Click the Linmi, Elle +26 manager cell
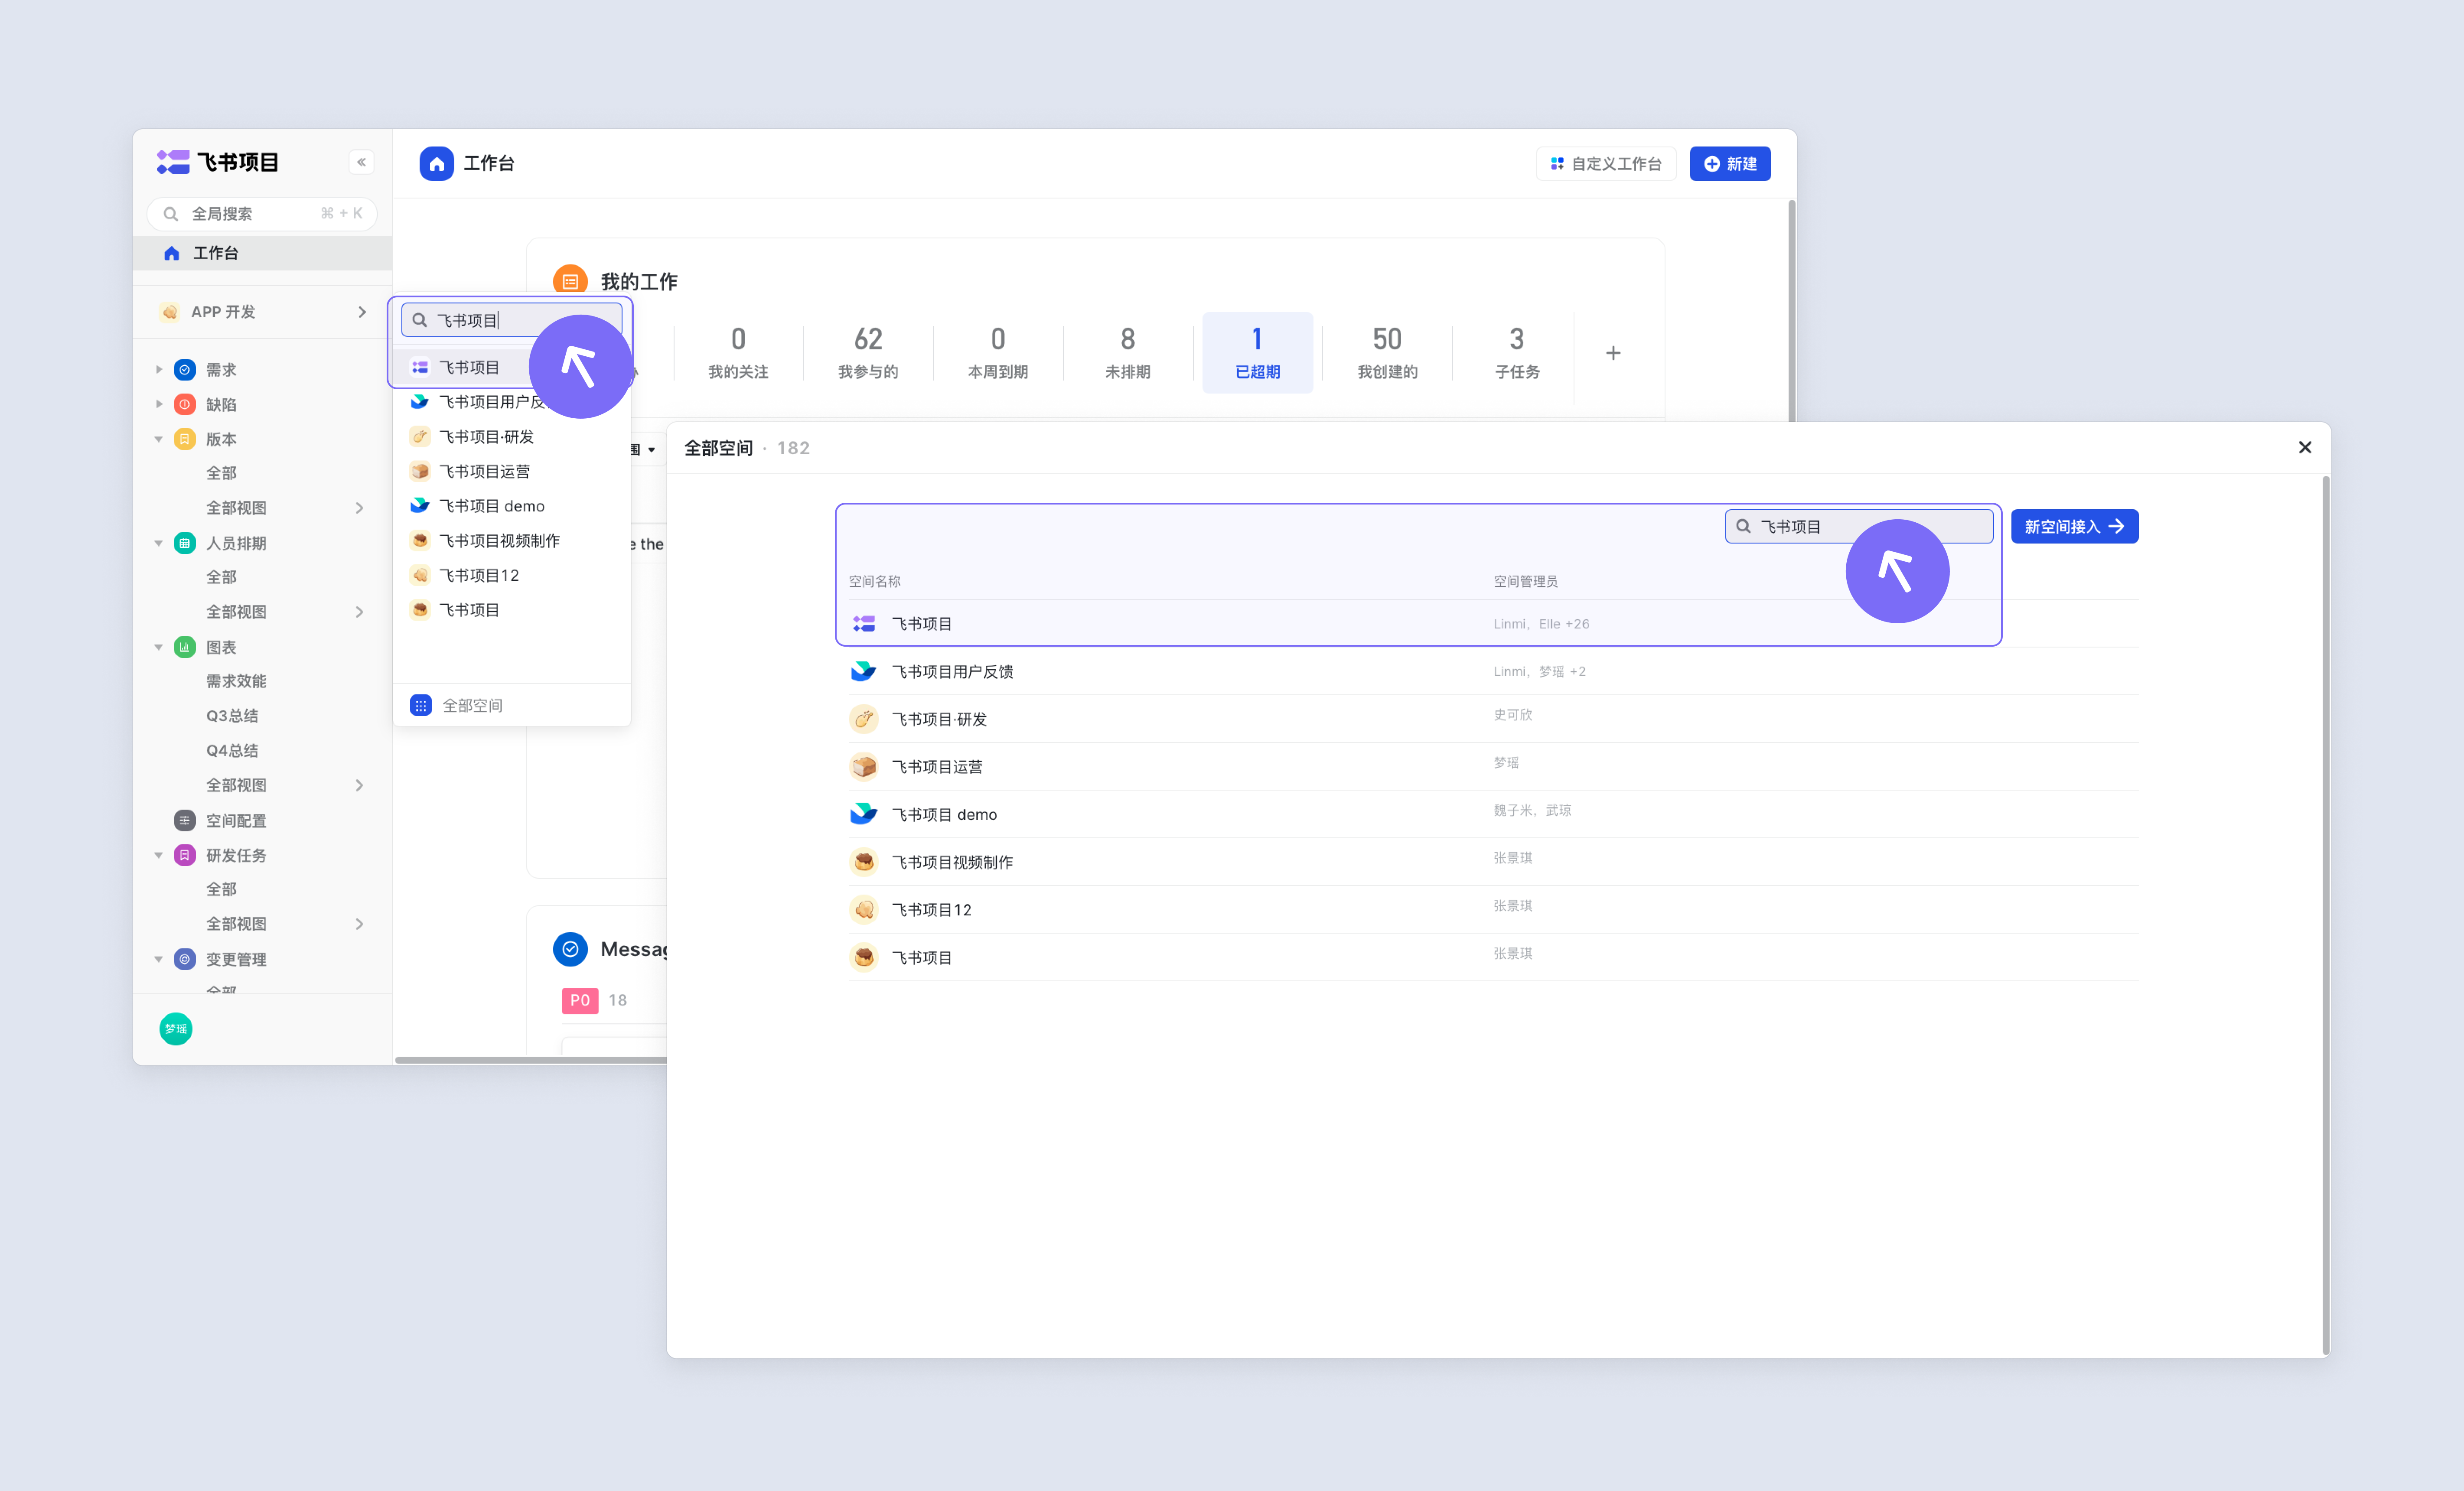This screenshot has width=2464, height=1491. [1541, 624]
